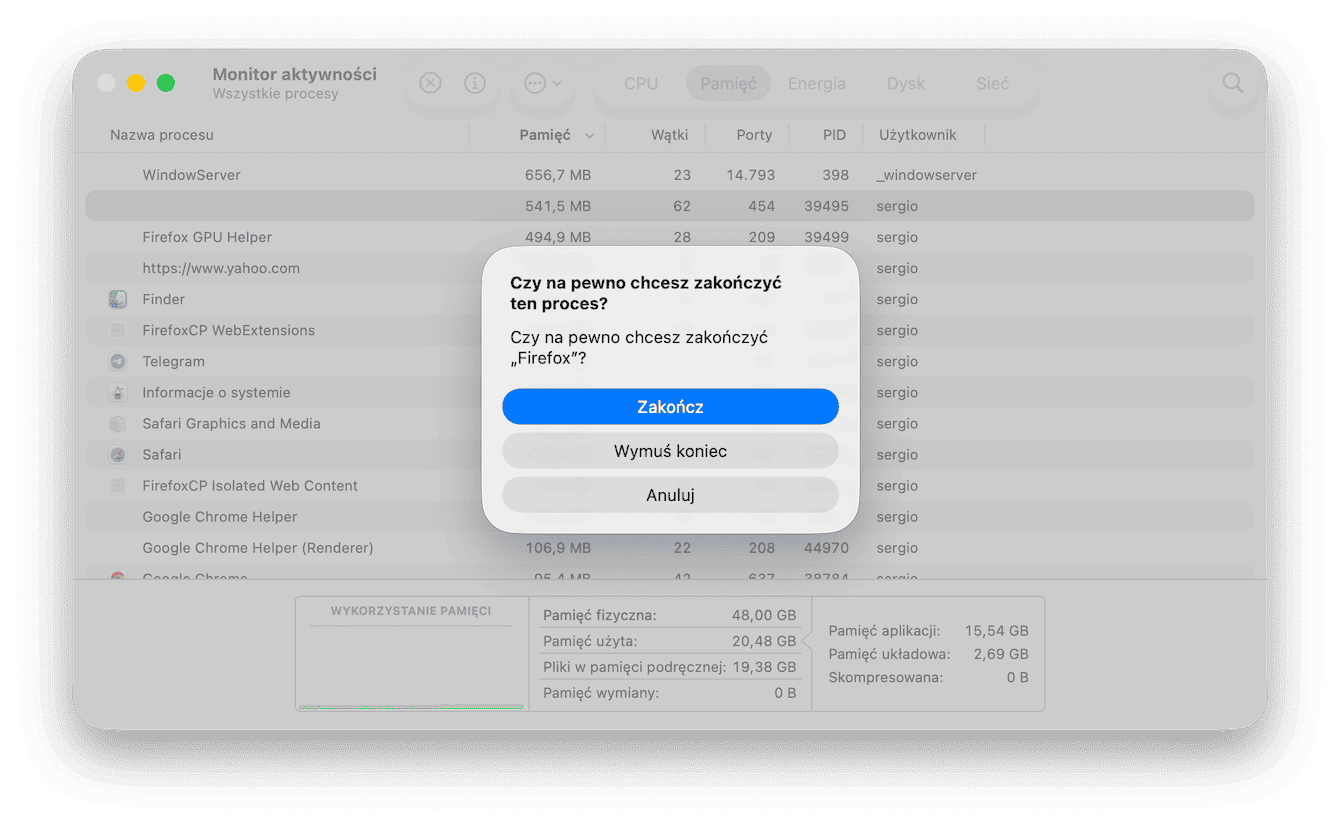
Task: Sort by the Wątki column header
Action: click(669, 135)
